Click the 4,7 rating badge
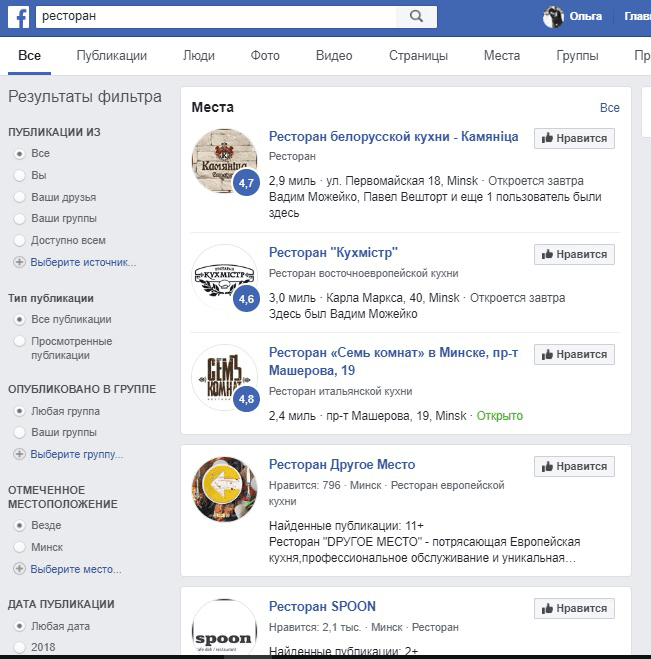Viewport: 651px width, 659px height. (x=246, y=183)
